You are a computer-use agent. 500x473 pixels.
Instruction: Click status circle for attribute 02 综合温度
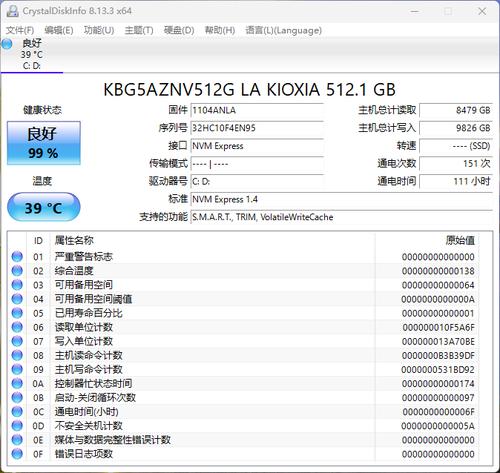(x=17, y=271)
